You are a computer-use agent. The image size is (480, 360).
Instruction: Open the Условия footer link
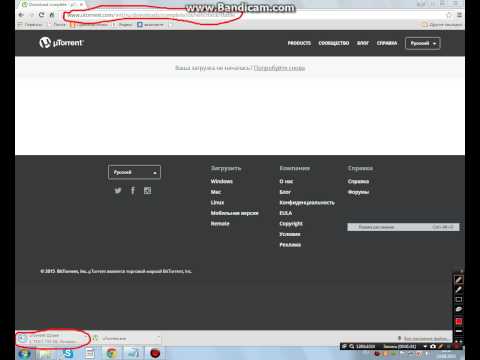[x=290, y=234]
